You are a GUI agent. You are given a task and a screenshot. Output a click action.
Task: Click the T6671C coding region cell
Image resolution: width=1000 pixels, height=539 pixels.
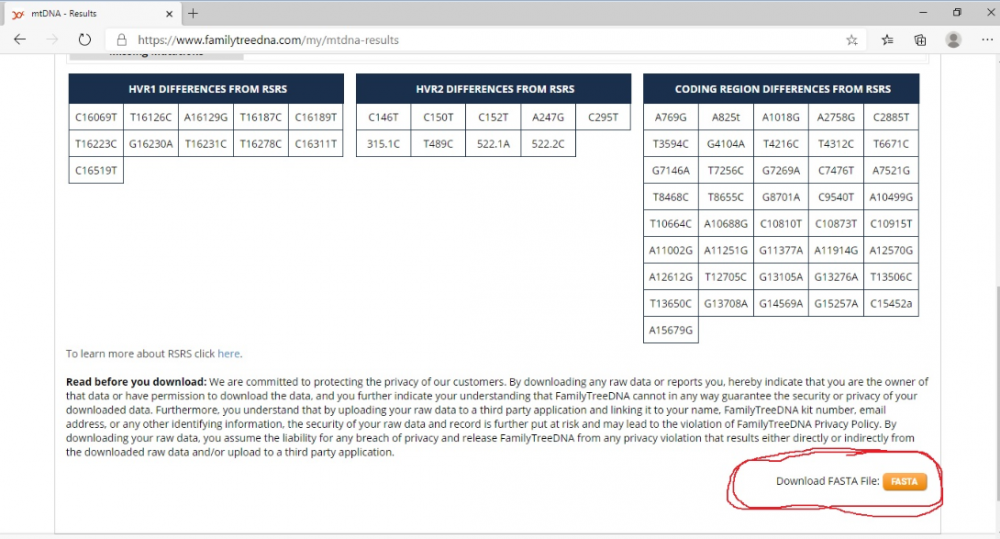891,144
